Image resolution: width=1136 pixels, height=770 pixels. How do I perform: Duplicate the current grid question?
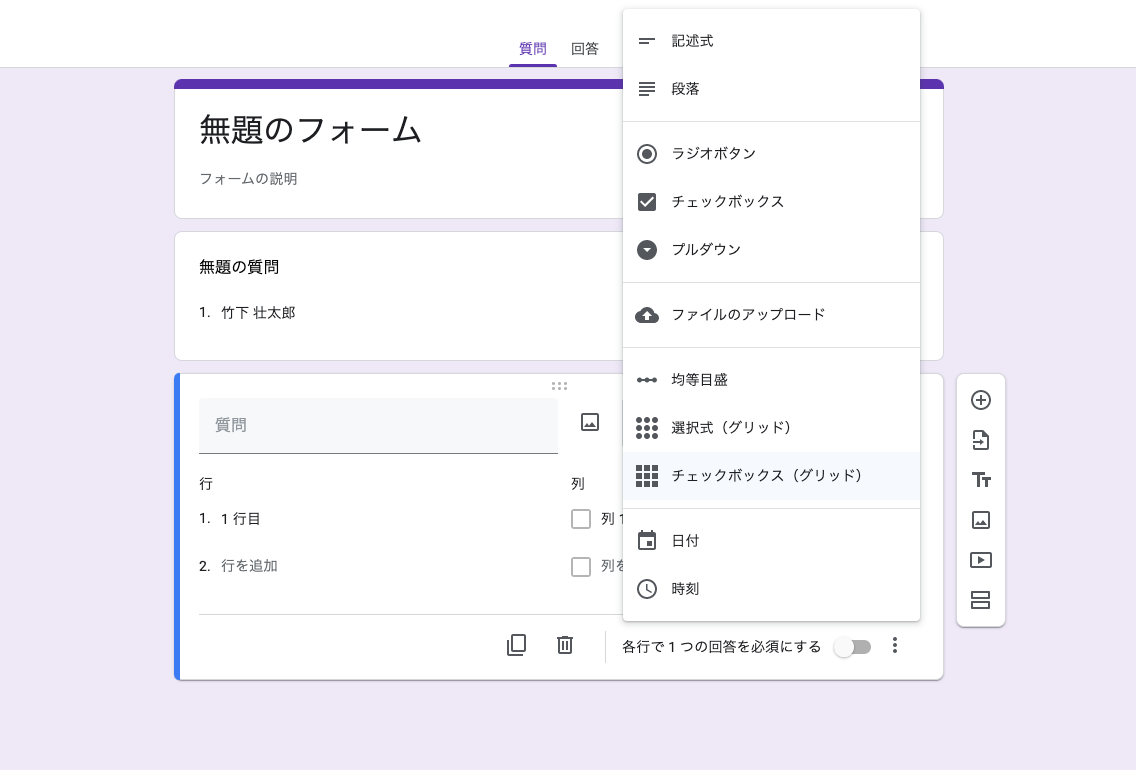coord(517,645)
